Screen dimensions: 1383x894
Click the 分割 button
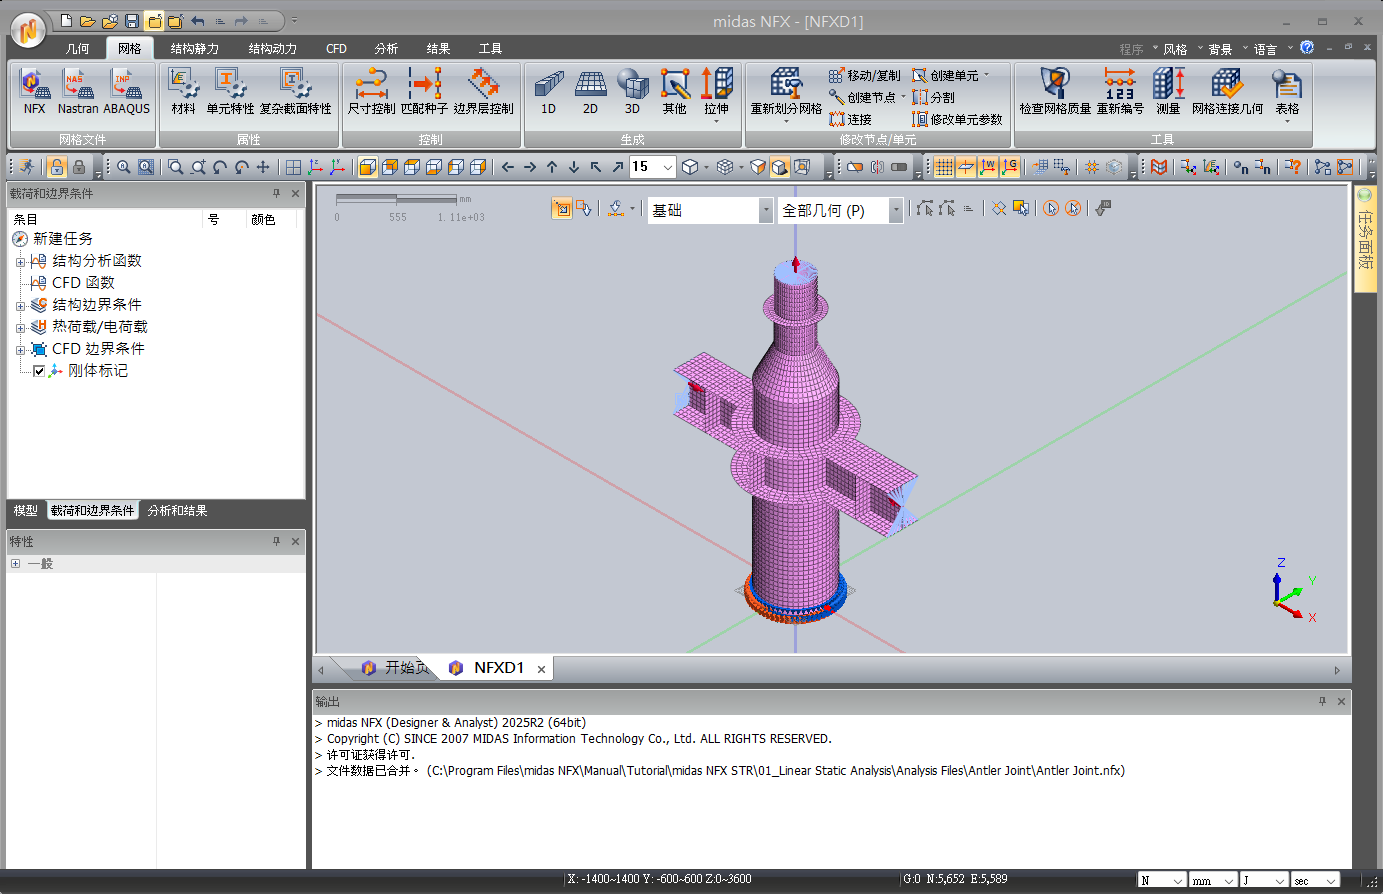tap(934, 98)
